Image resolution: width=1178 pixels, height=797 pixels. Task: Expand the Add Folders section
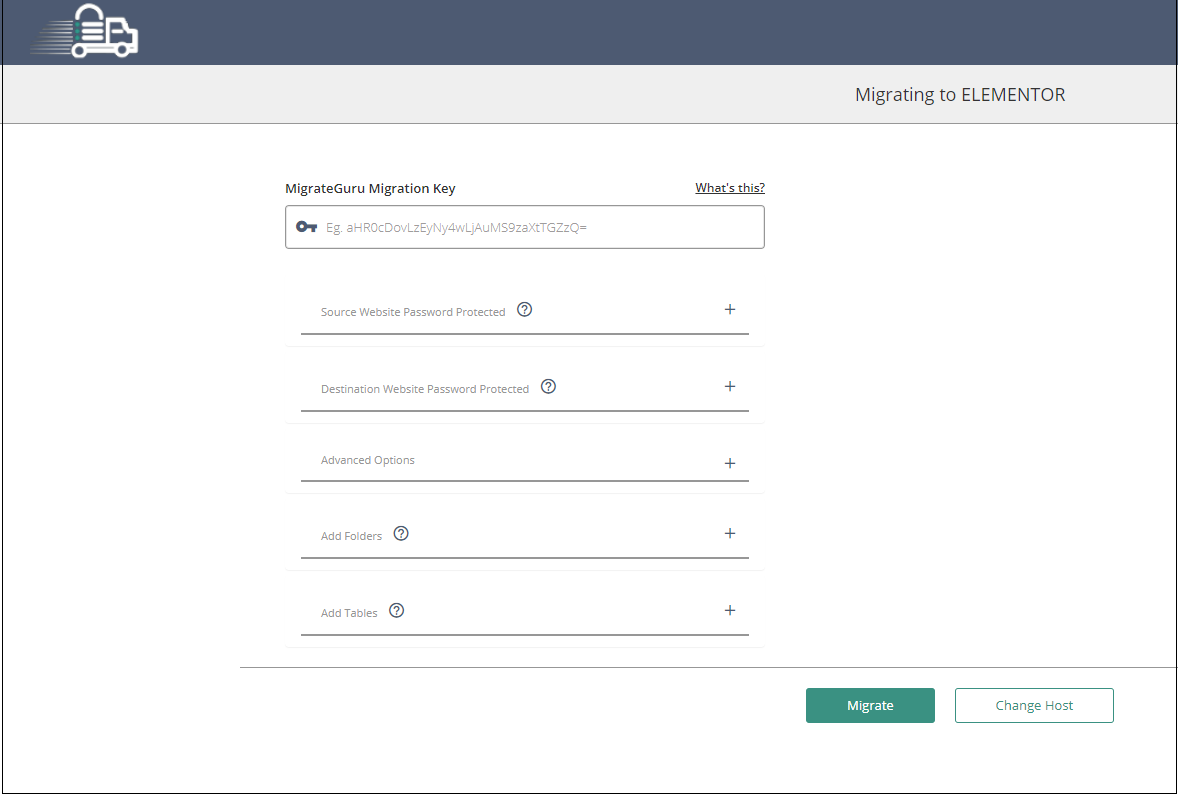pos(730,533)
